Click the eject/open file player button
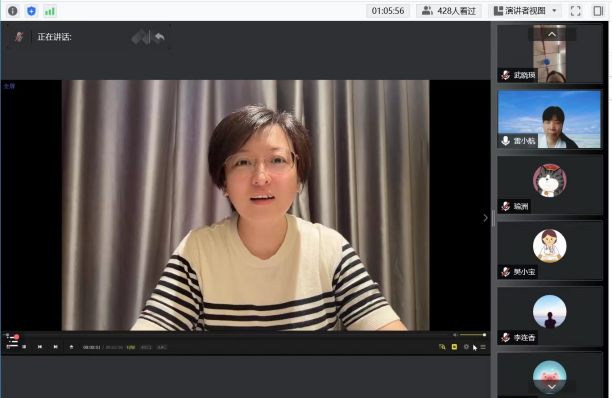 (x=71, y=346)
